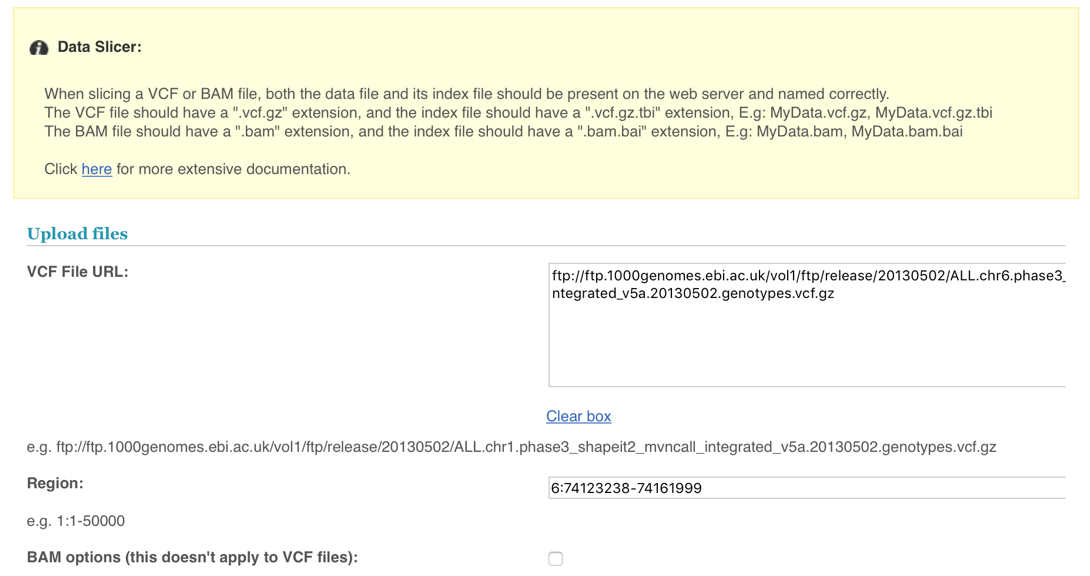Focus the VCF File URL text box
The image size is (1090, 576).
click(x=807, y=324)
